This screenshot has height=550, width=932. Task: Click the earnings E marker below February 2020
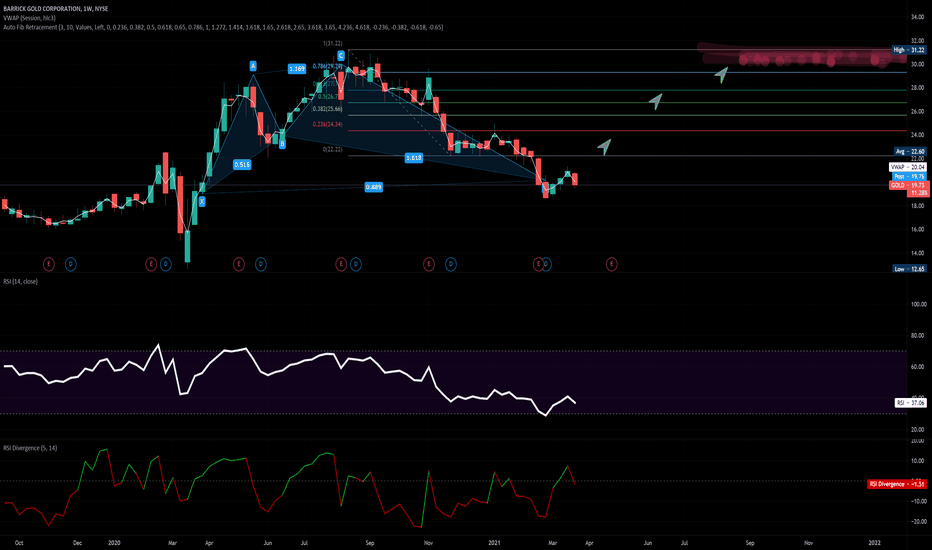(151, 263)
